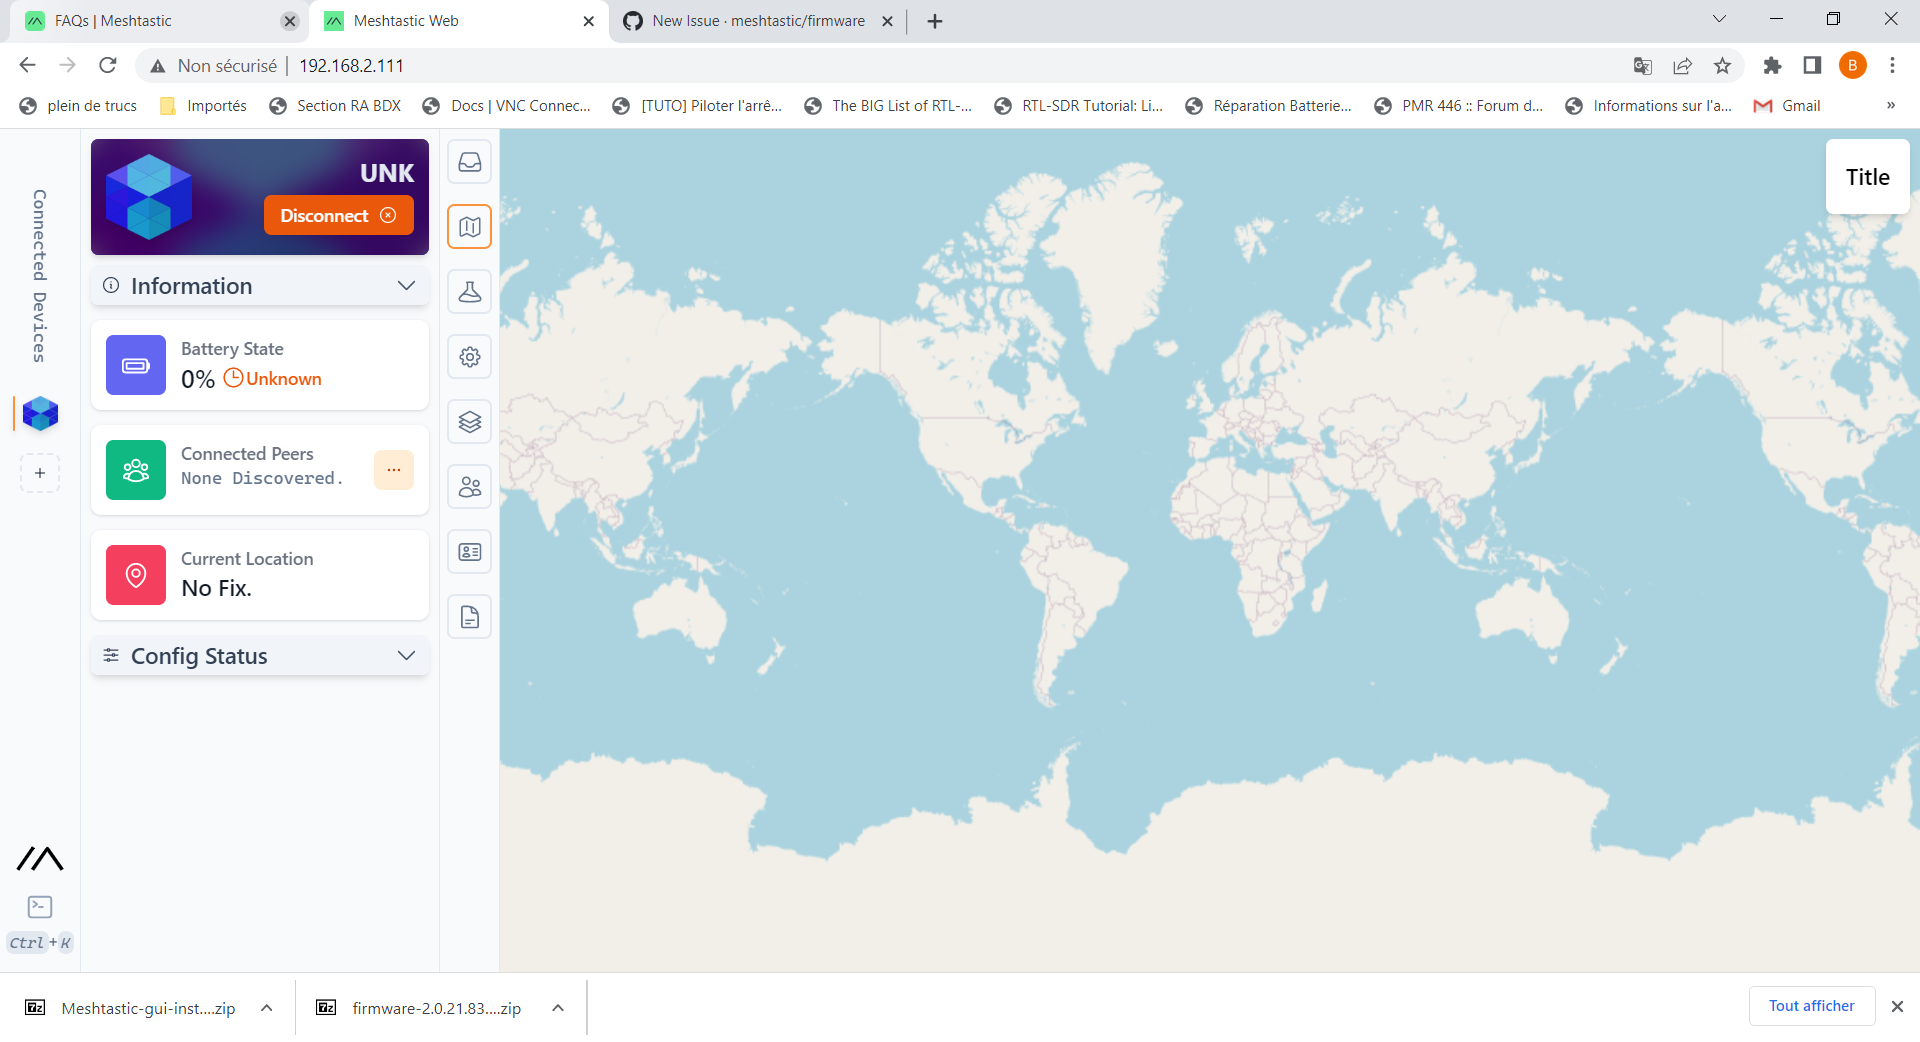Open the Info ID-card icon
Image resolution: width=1920 pixels, height=1042 pixels.
(469, 552)
